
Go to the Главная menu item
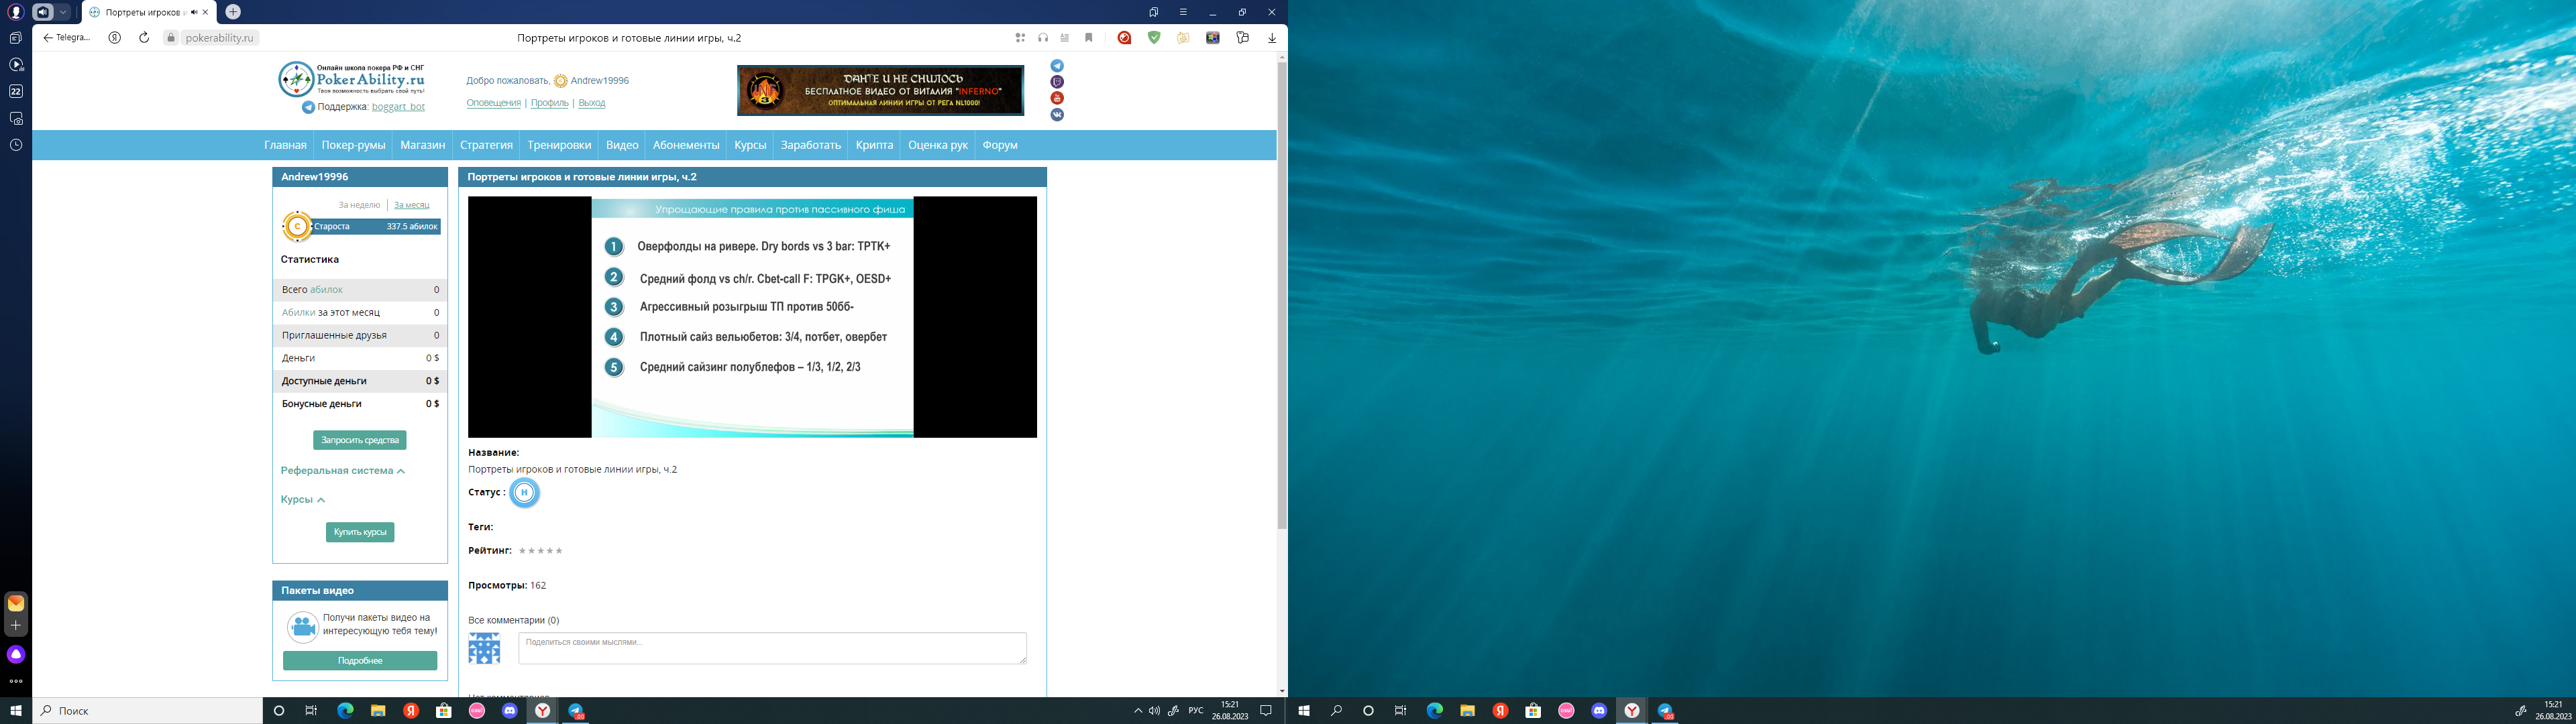(285, 145)
